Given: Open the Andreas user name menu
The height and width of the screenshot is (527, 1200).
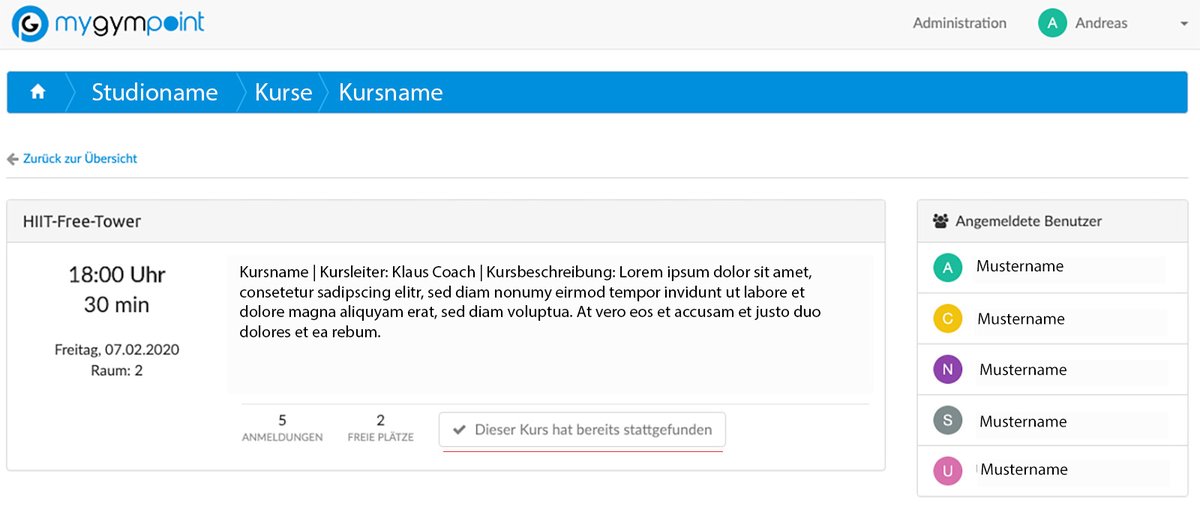Looking at the screenshot, I should [1101, 23].
